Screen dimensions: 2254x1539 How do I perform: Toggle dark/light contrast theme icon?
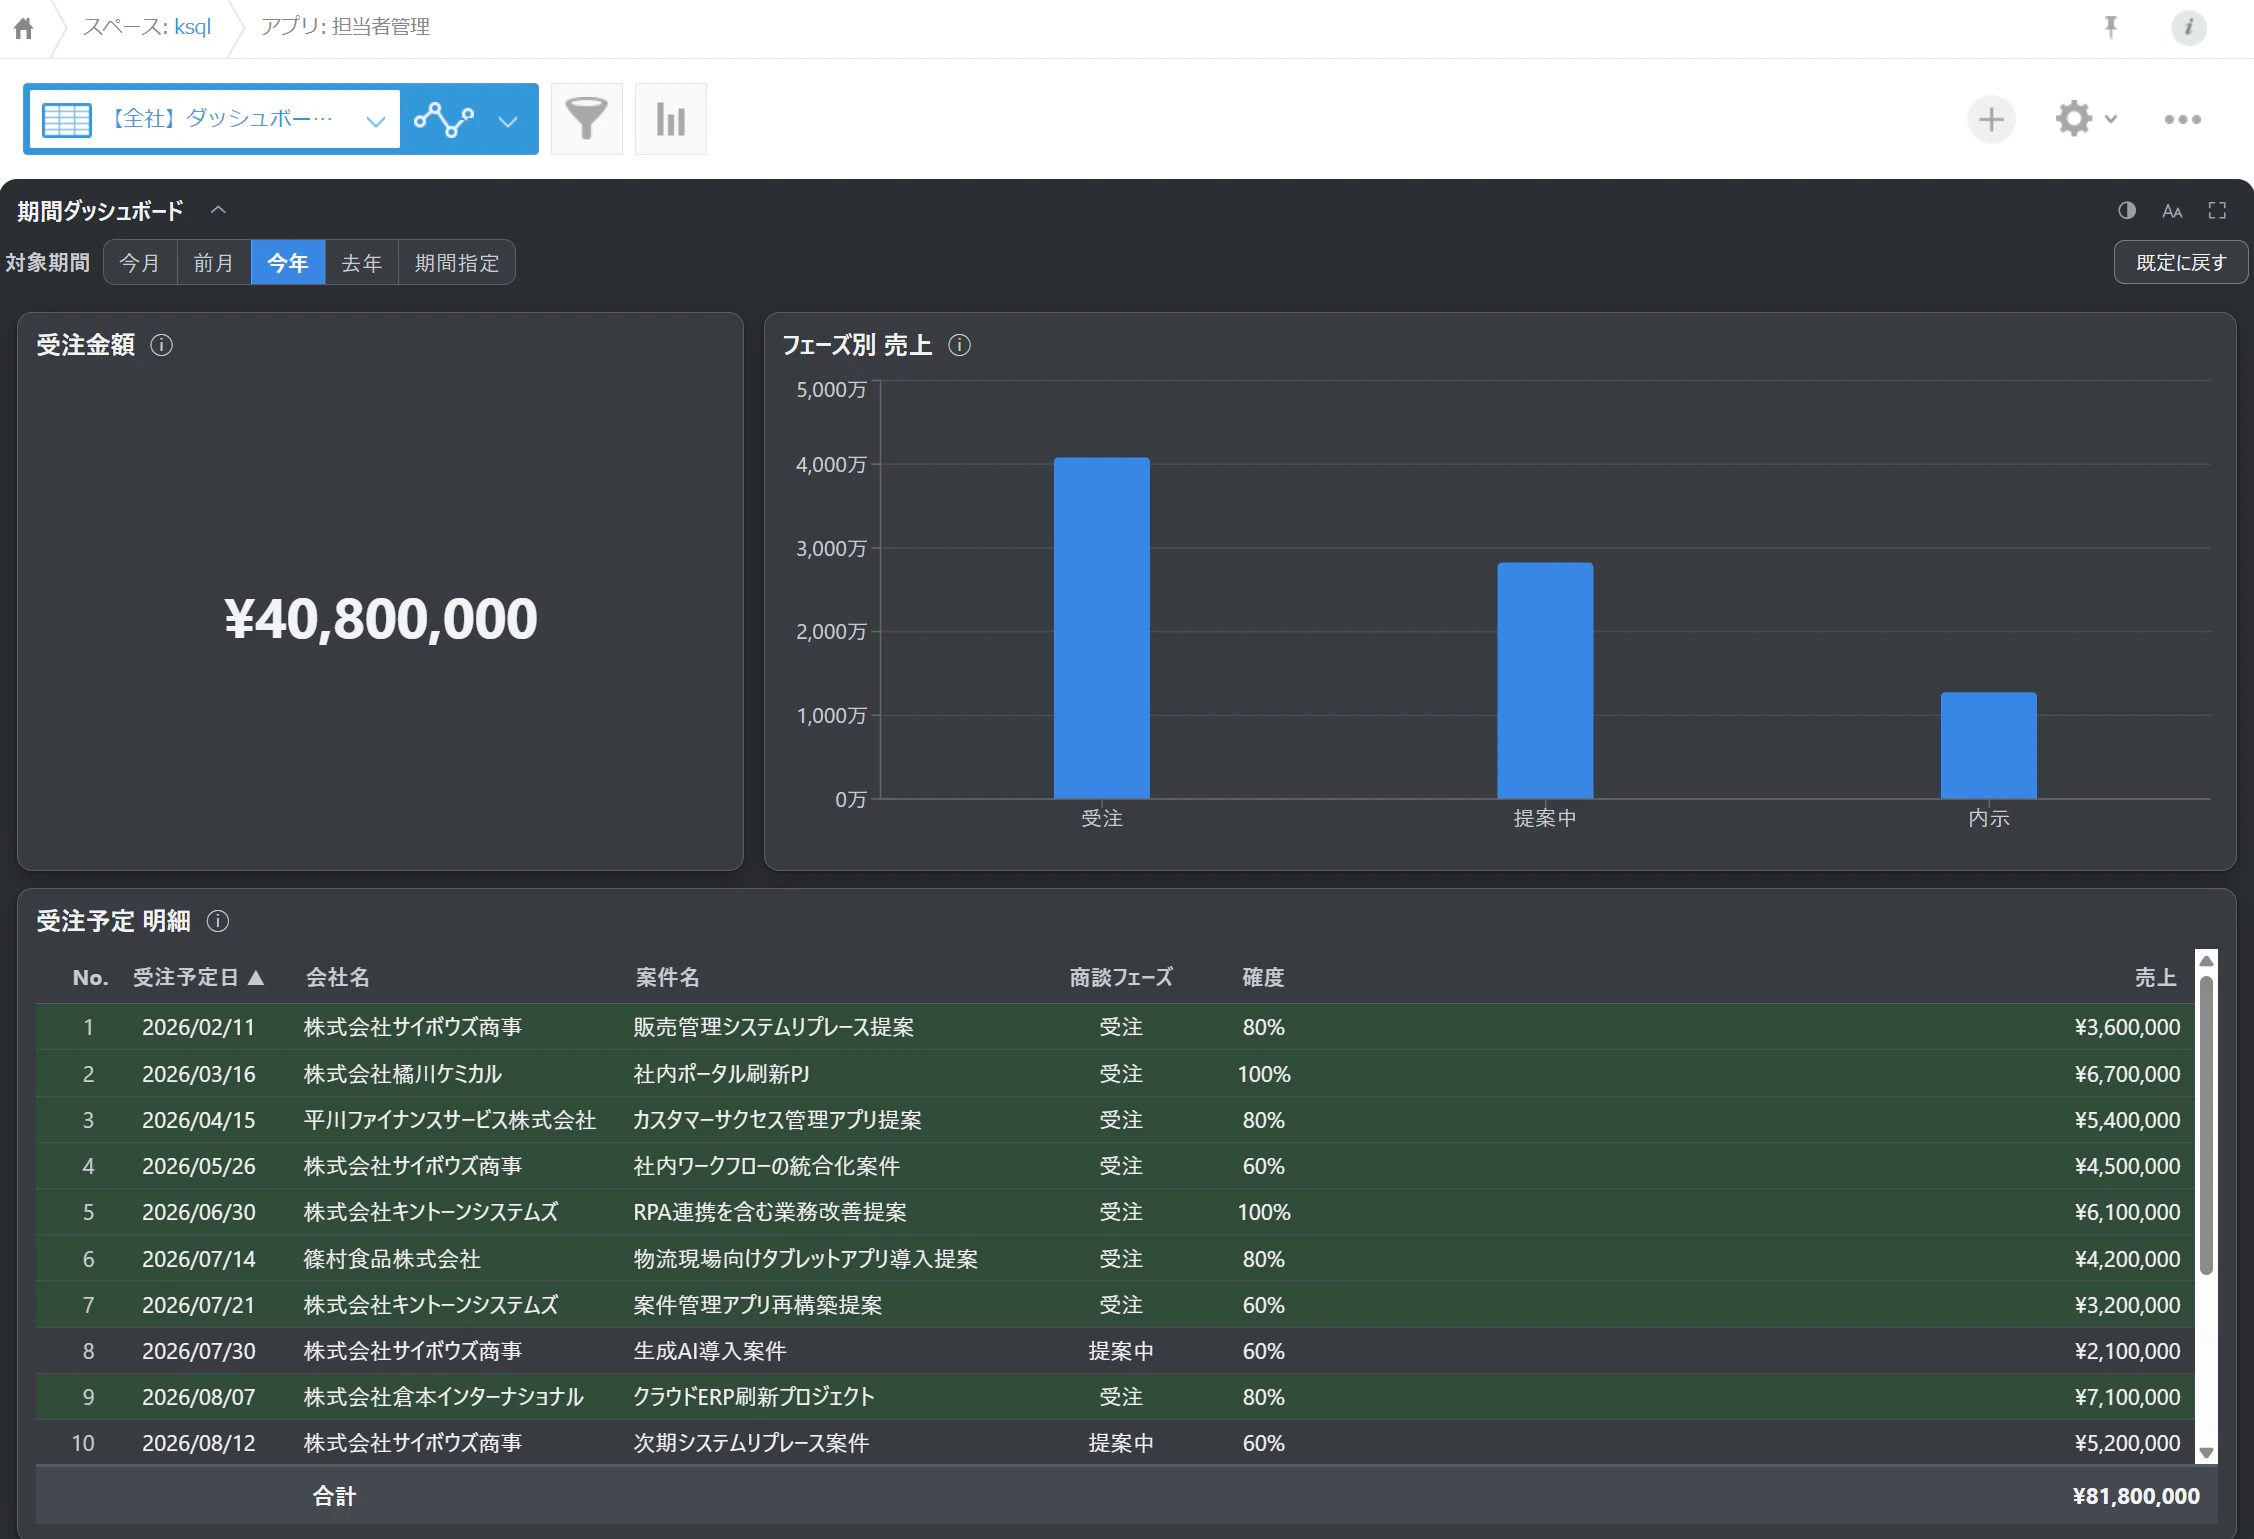coord(2127,210)
